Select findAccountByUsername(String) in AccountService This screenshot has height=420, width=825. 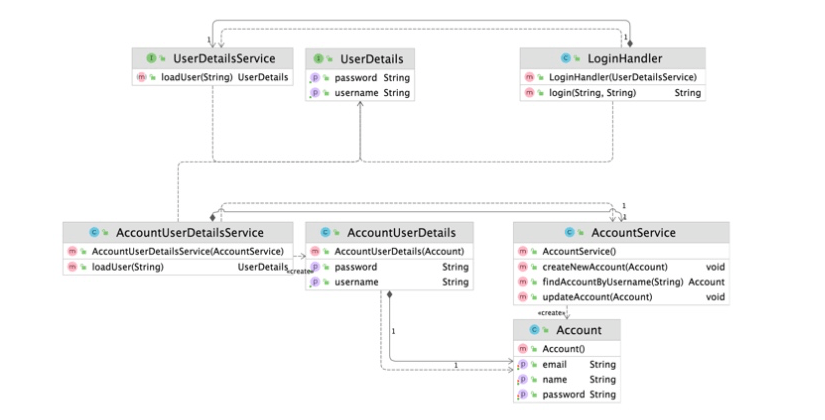coord(621,282)
